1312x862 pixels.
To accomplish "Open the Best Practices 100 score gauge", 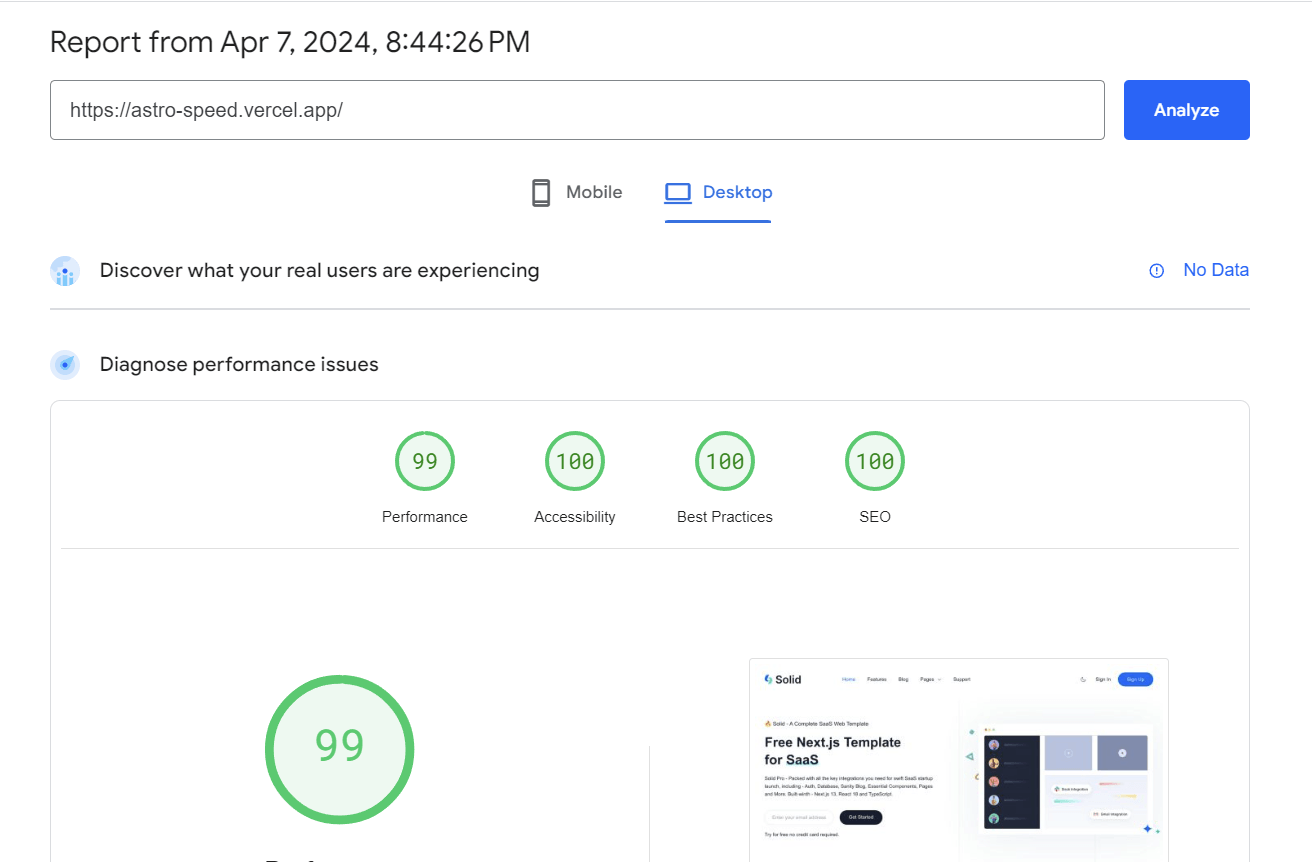I will click(725, 461).
